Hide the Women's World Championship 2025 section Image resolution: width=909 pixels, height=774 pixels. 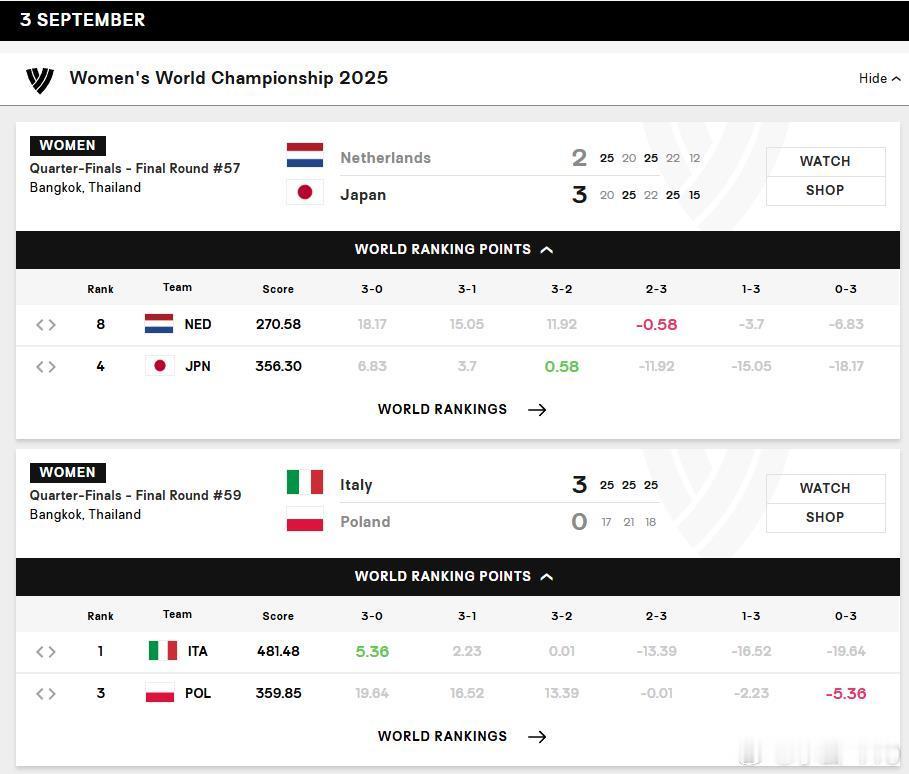point(879,78)
